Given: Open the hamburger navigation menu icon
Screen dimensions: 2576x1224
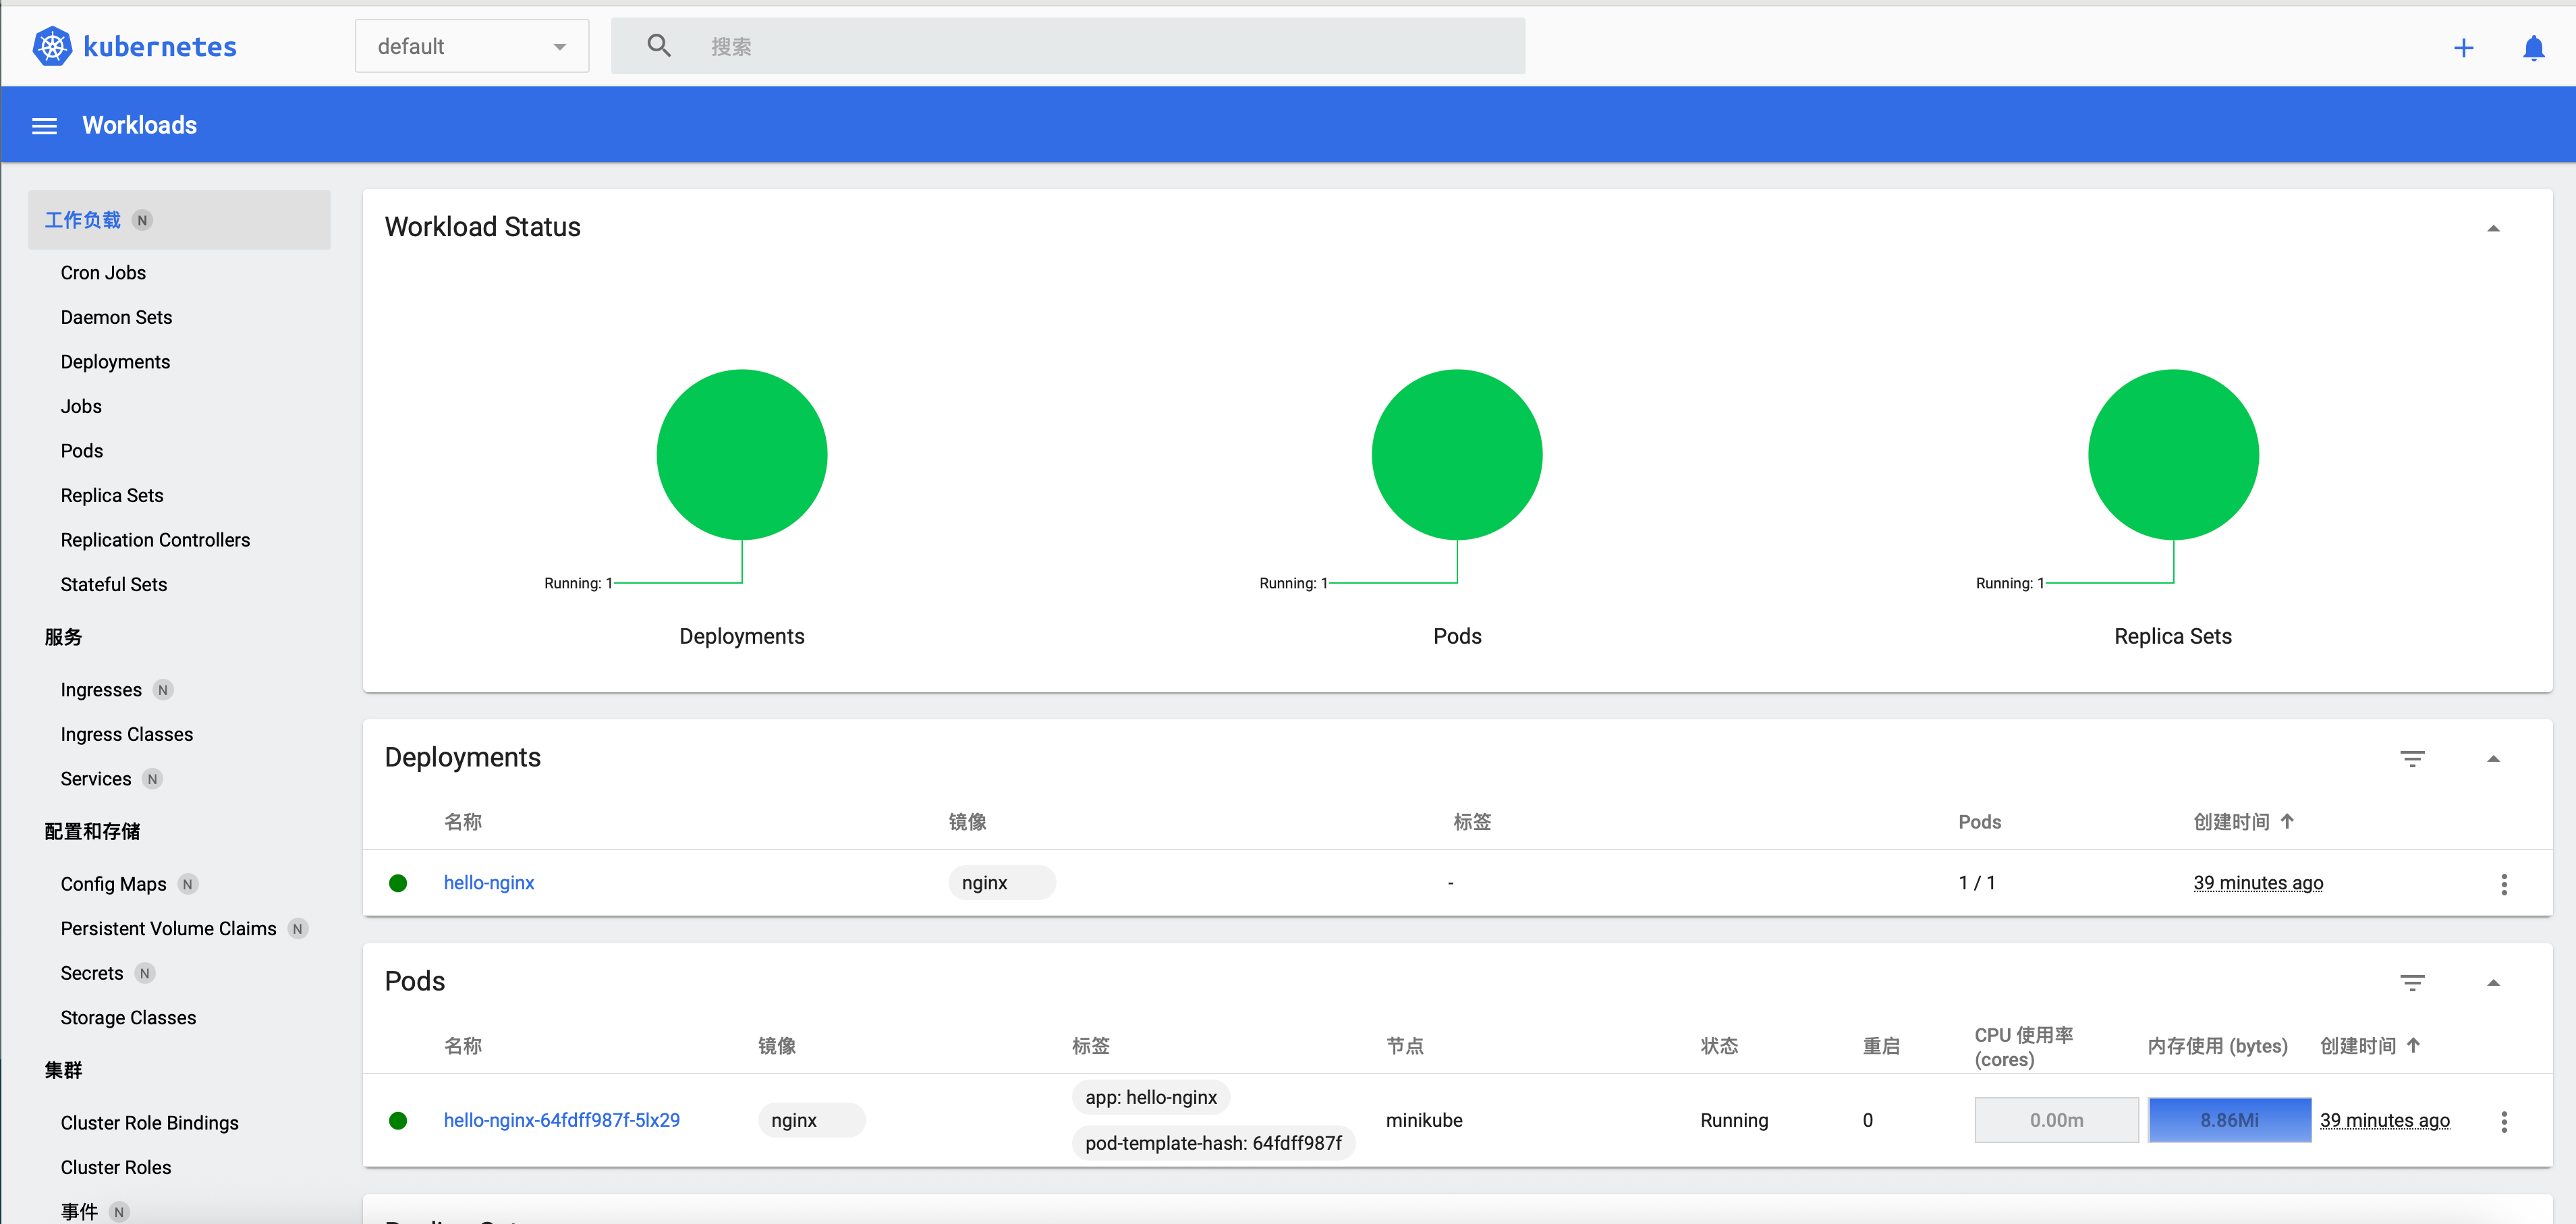Looking at the screenshot, I should pos(44,126).
